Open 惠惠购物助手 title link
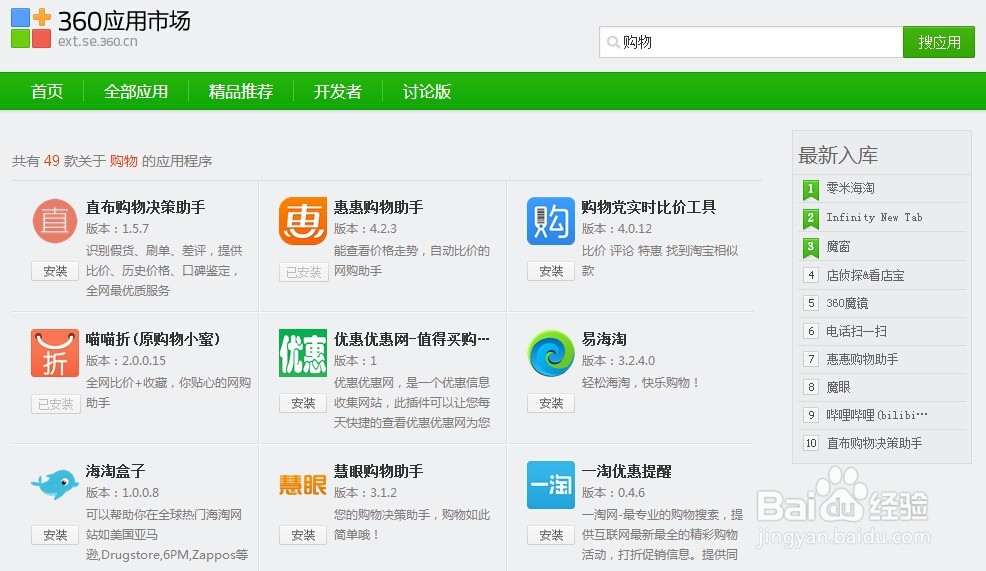 coord(378,207)
